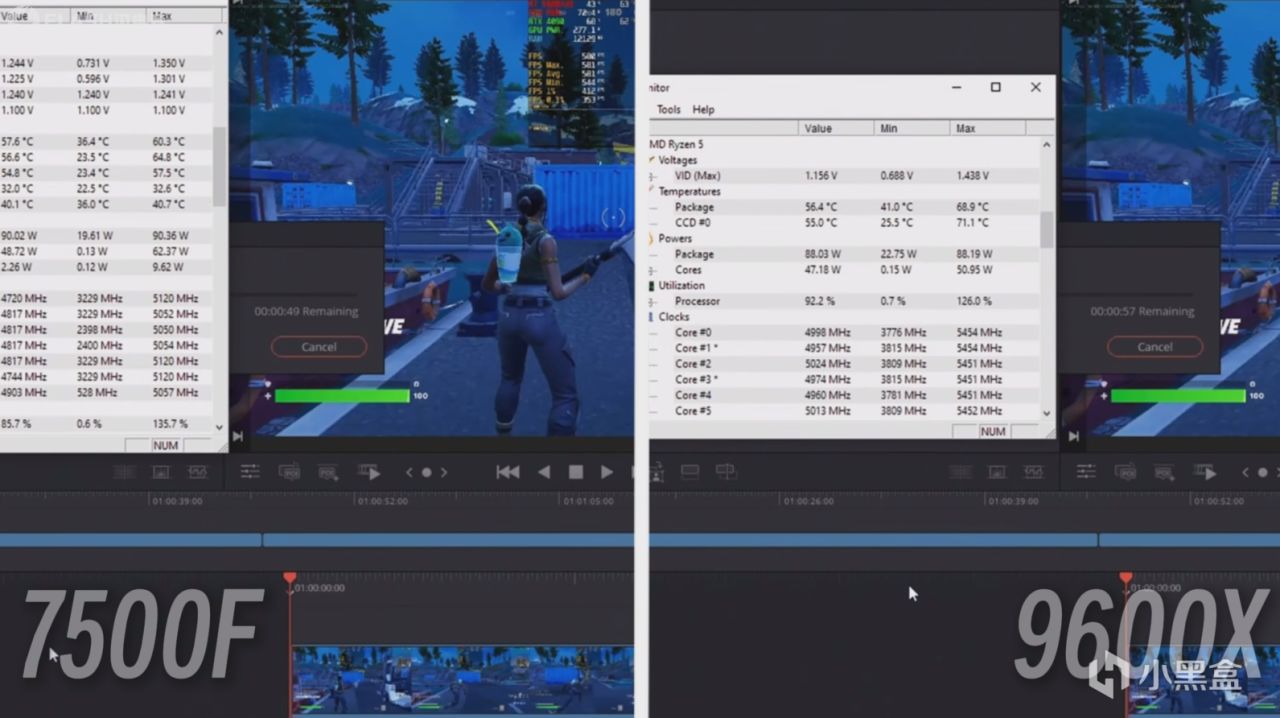The height and width of the screenshot is (718, 1280).
Task: Click the red playhead on 7500F timeline
Action: [290, 578]
